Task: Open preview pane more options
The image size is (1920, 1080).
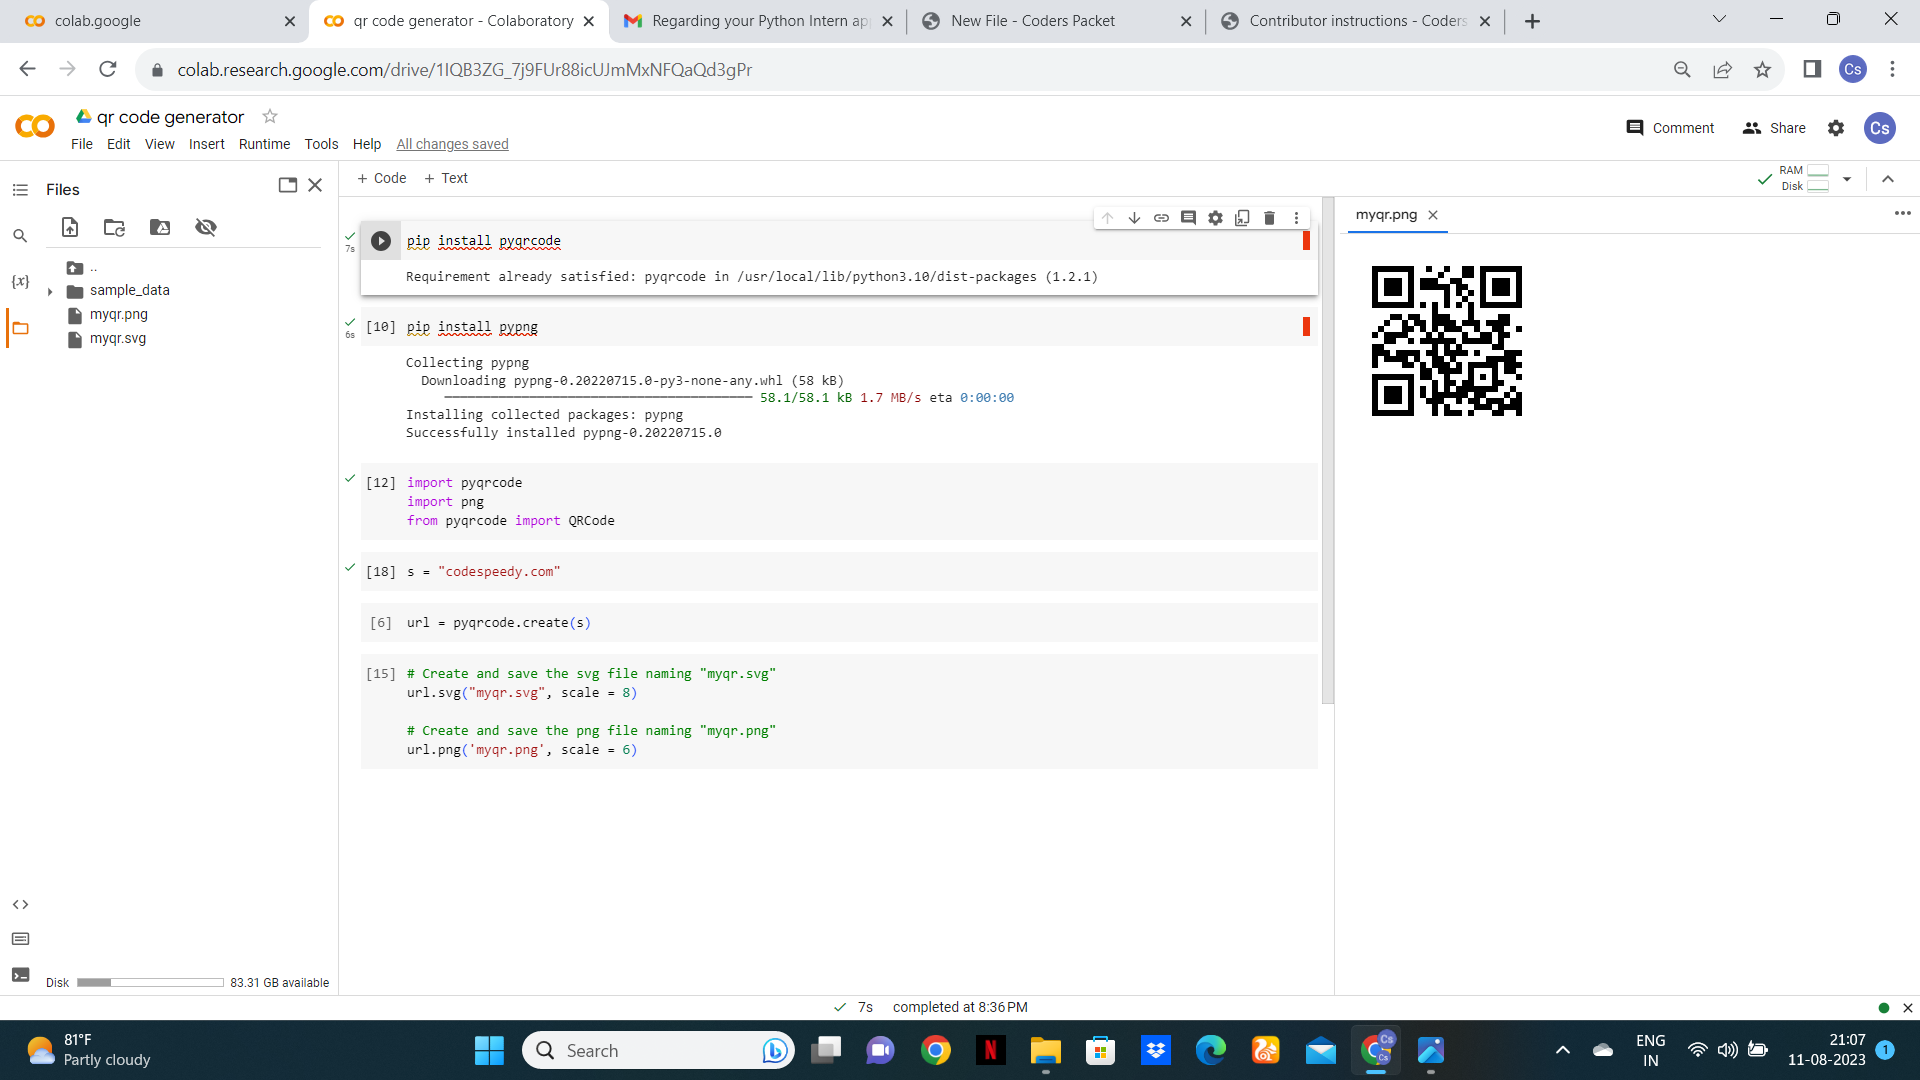Action: [1902, 213]
